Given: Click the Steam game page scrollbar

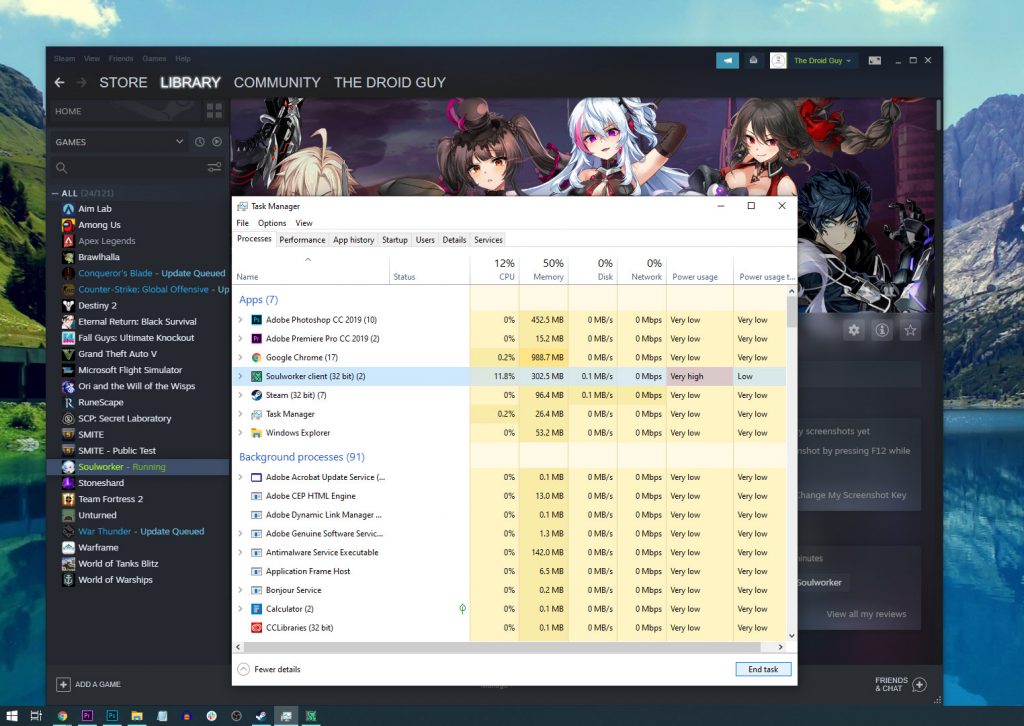Looking at the screenshot, I should [939, 118].
